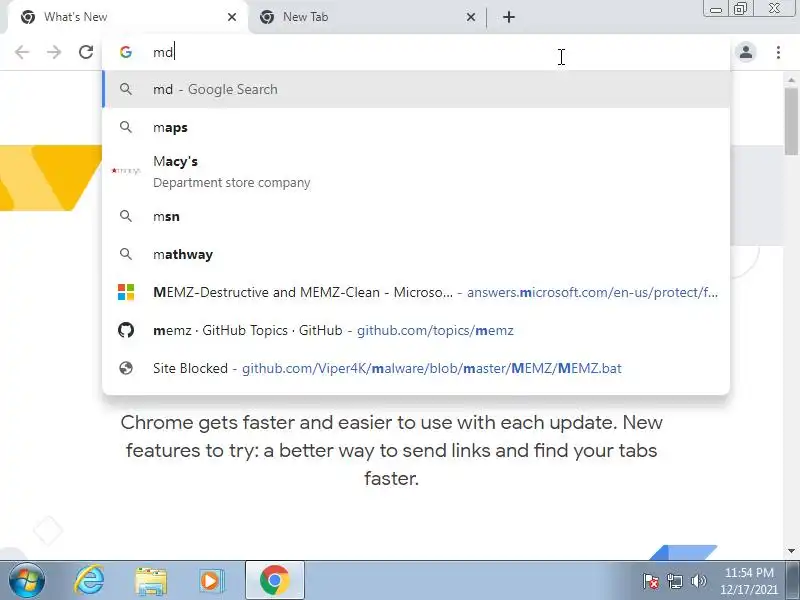Reload the current page
This screenshot has height=600, width=800.
(86, 52)
